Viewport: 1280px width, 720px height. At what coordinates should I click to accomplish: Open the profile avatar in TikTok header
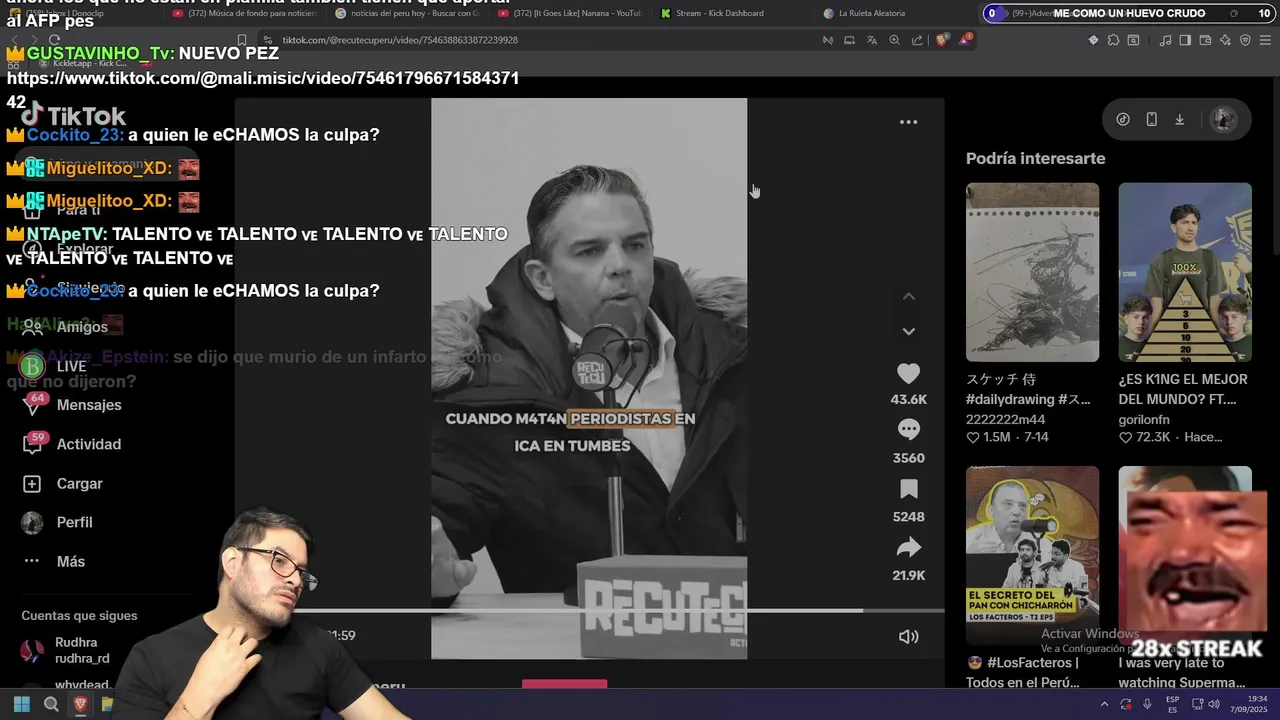[x=1223, y=119]
